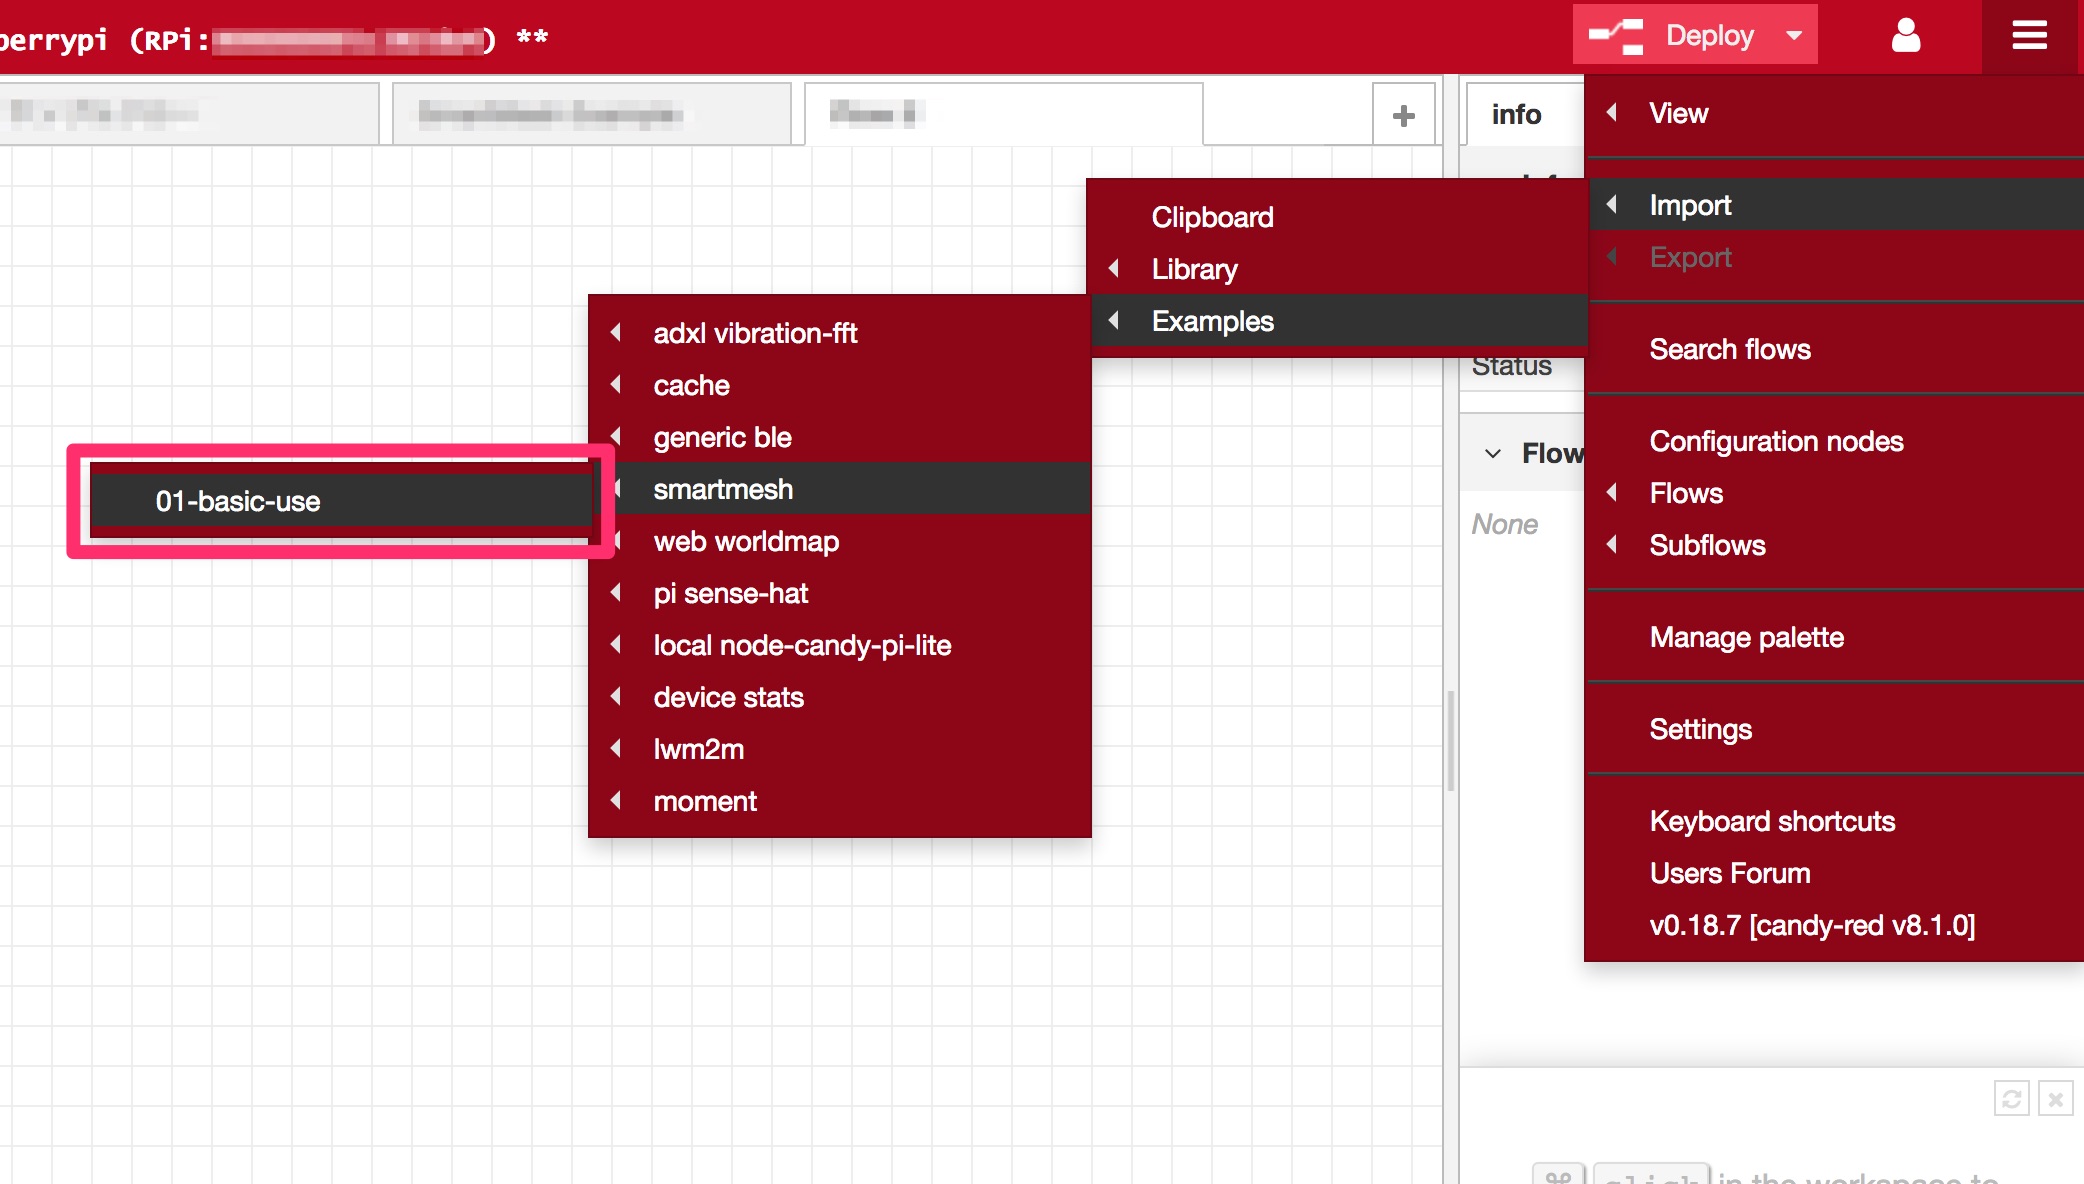Open the web worldmap examples
The image size is (2084, 1184).
tap(840, 541)
